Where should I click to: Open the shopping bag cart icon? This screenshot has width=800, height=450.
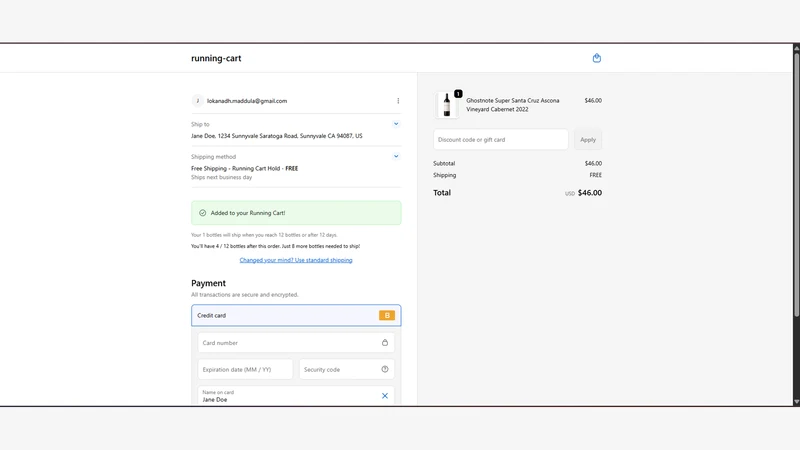click(x=596, y=58)
